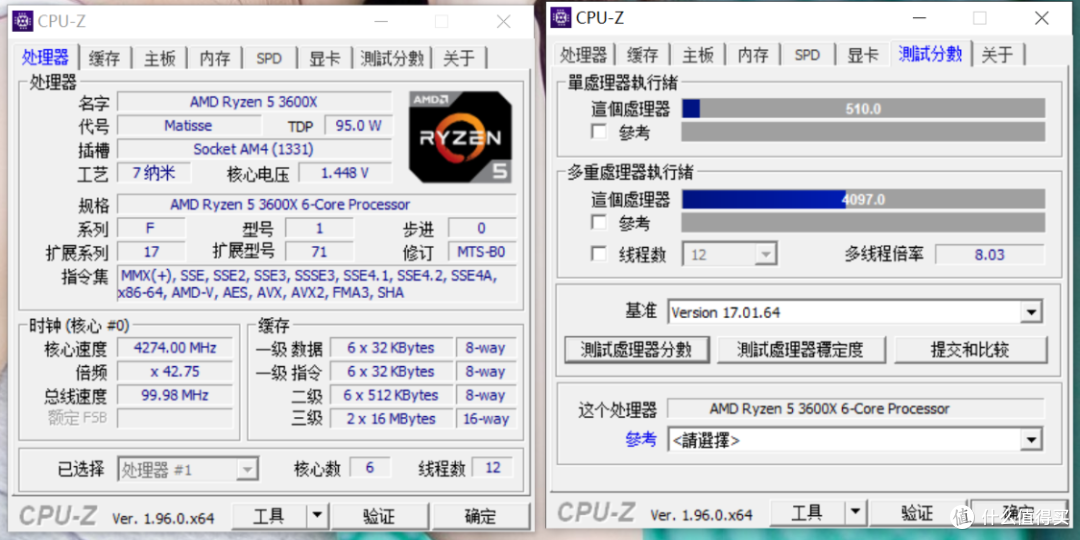Click the CPU-Z app icon in right window title bar
This screenshot has width=1080, height=540.
click(x=561, y=18)
